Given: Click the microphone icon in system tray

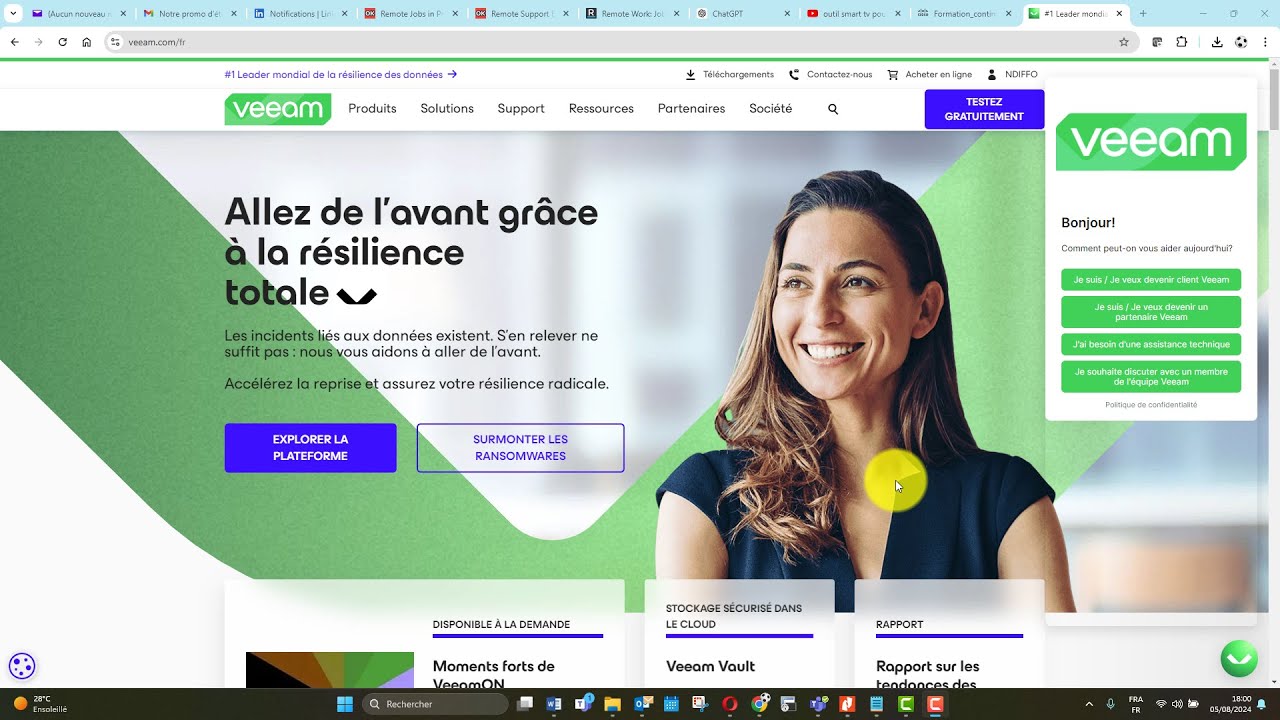Looking at the screenshot, I should [x=1110, y=704].
